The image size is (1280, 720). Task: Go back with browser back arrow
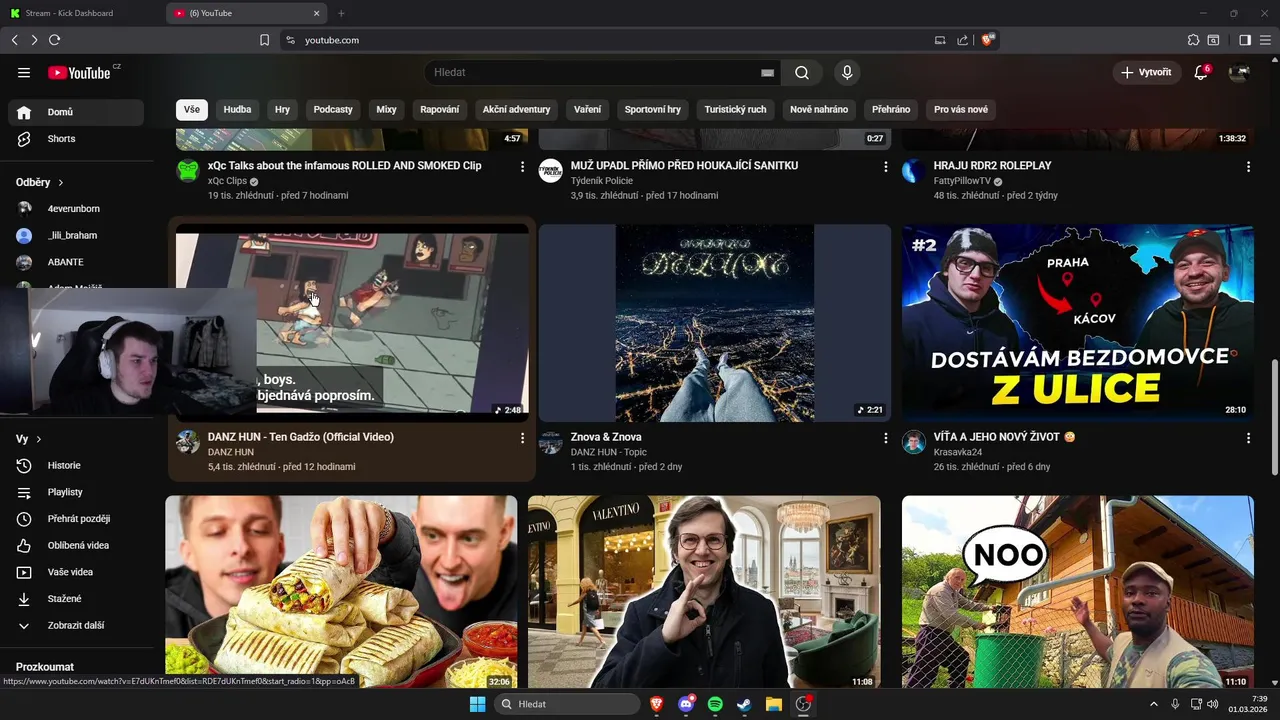[x=14, y=40]
